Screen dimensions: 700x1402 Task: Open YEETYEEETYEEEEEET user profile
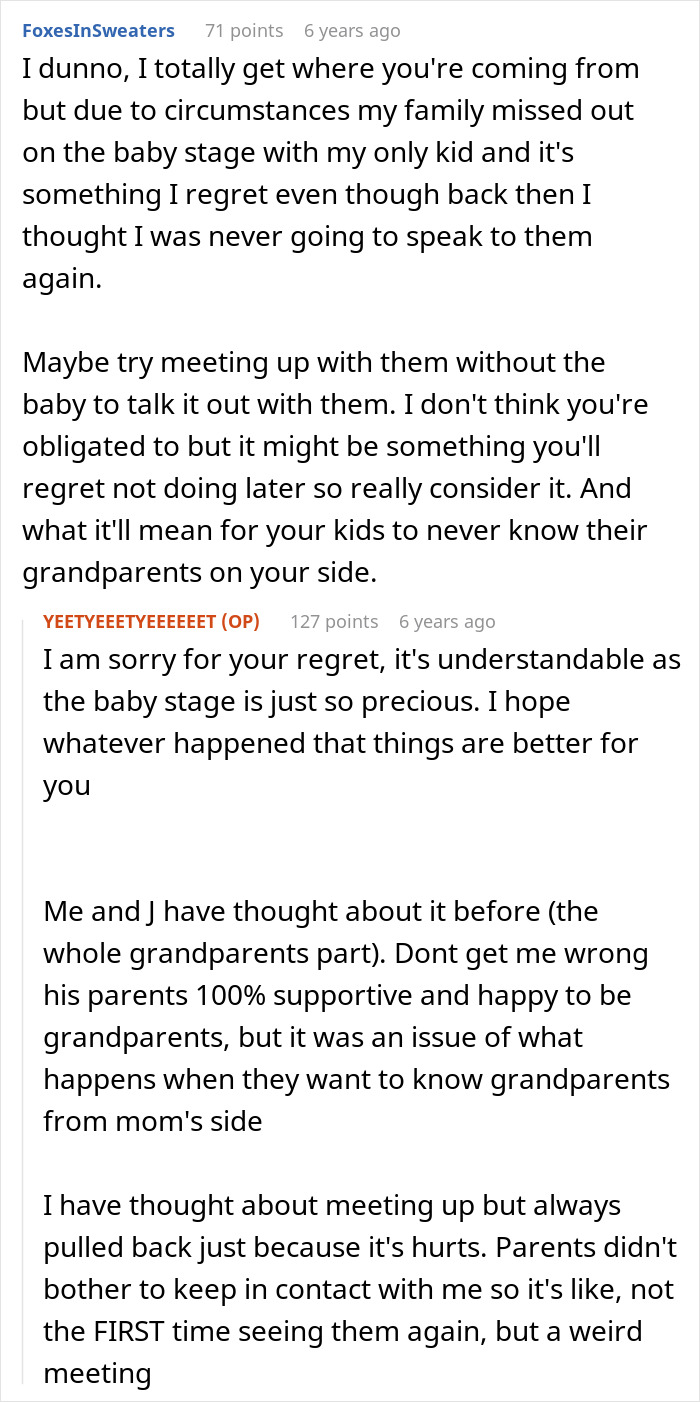(x=129, y=622)
